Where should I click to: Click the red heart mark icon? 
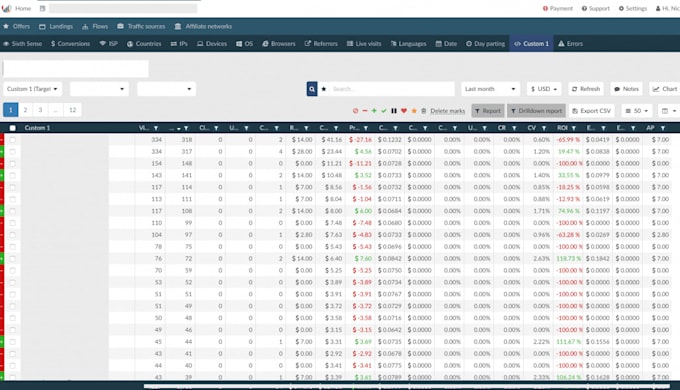point(404,111)
